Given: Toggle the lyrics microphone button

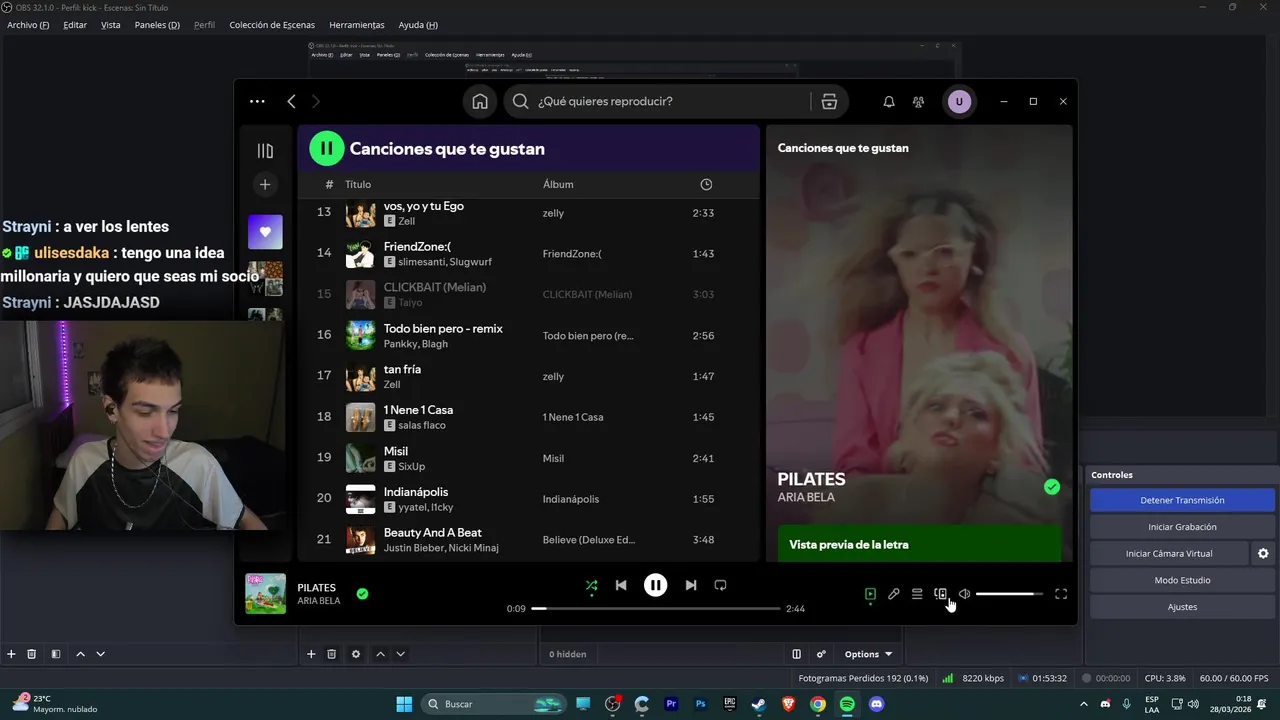Looking at the screenshot, I should pos(894,594).
